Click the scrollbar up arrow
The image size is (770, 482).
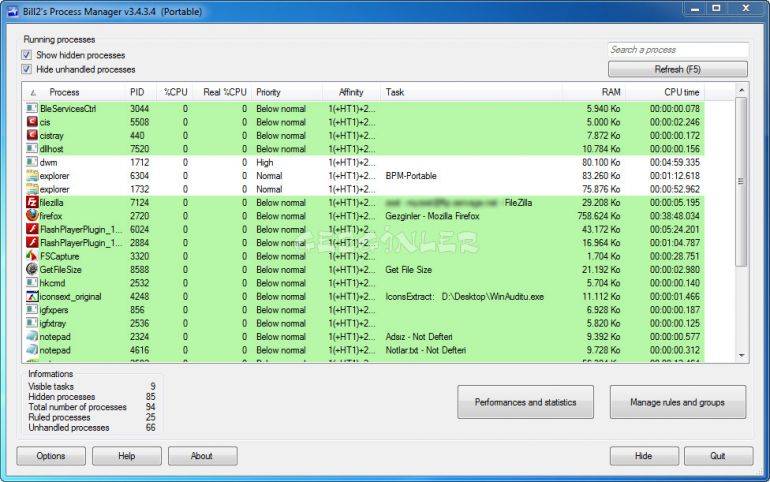tap(742, 90)
